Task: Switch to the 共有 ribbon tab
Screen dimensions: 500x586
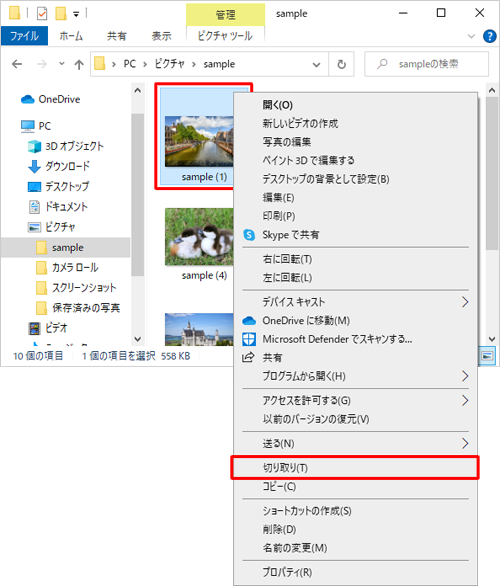Action: (x=117, y=36)
